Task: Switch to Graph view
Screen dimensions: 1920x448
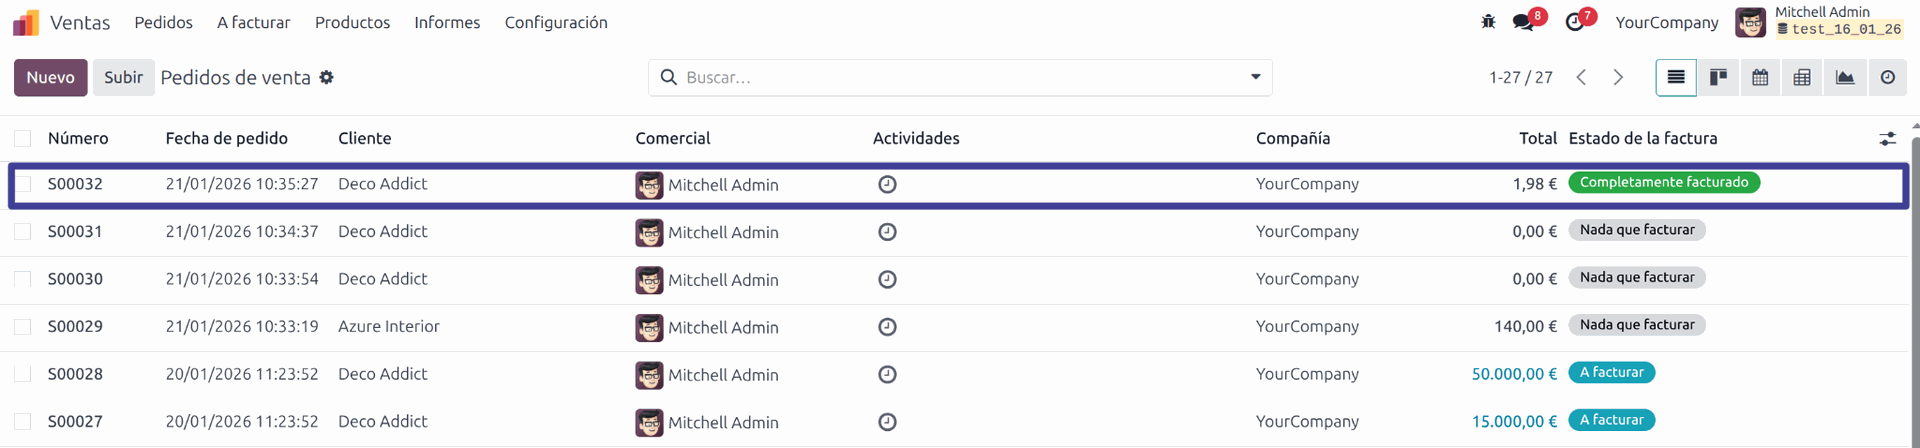Action: [1845, 78]
